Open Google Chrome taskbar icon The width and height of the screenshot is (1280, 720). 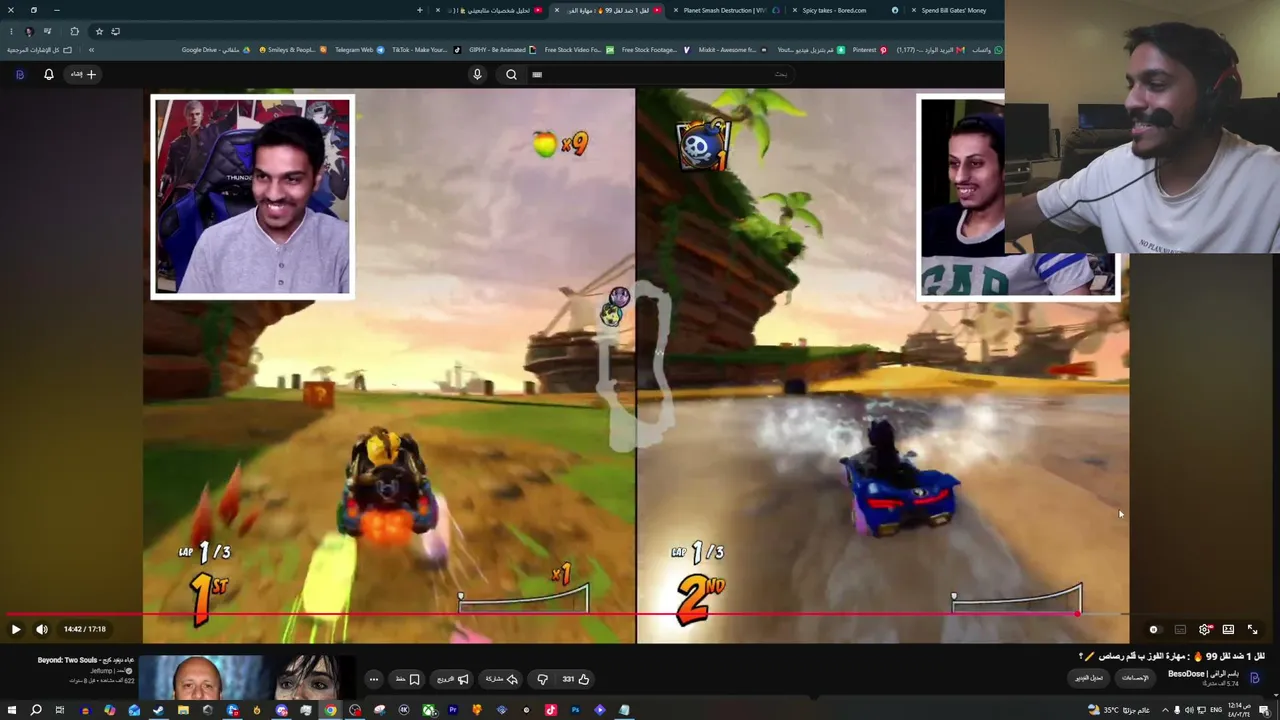point(330,710)
